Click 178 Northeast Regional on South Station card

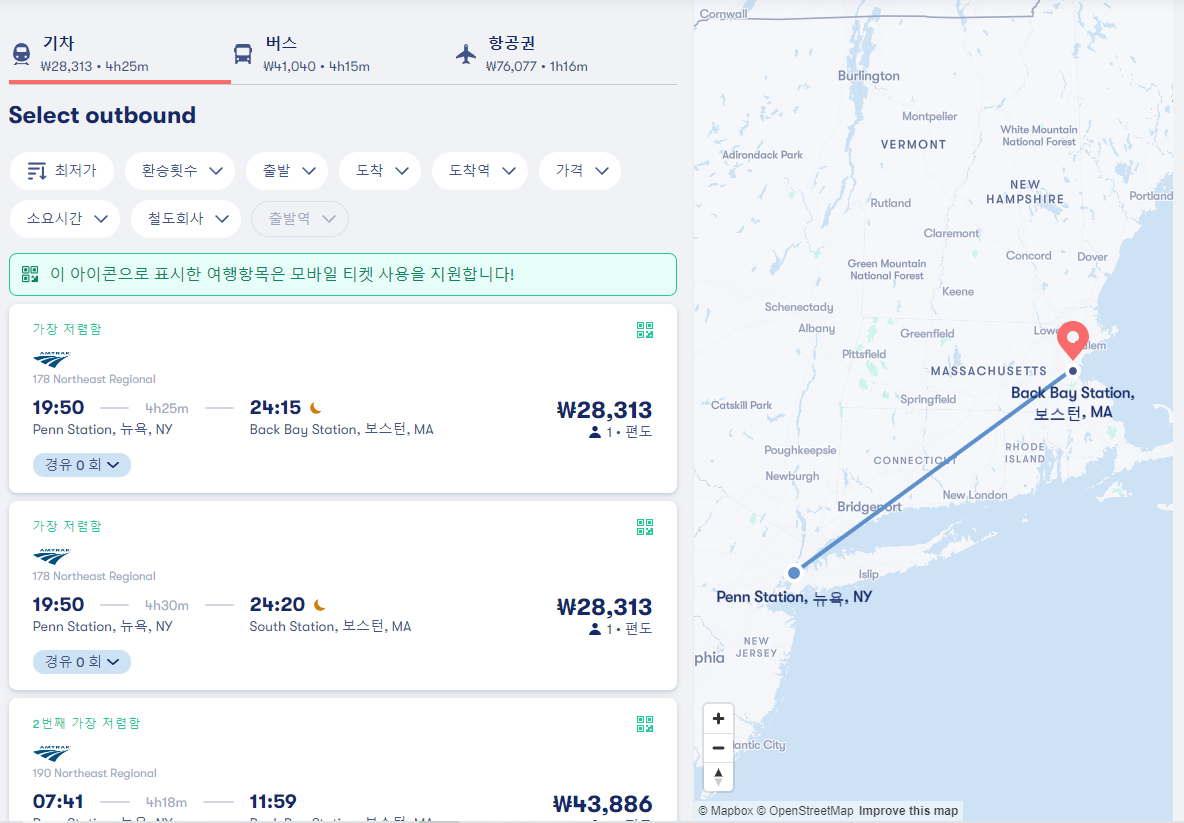[94, 576]
